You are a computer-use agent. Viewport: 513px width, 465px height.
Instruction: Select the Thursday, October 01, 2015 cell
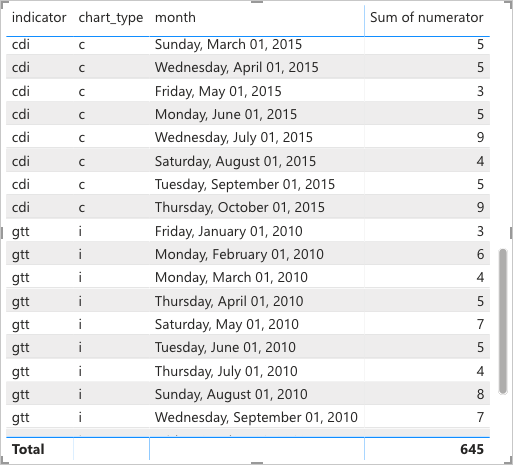pyautogui.click(x=240, y=207)
